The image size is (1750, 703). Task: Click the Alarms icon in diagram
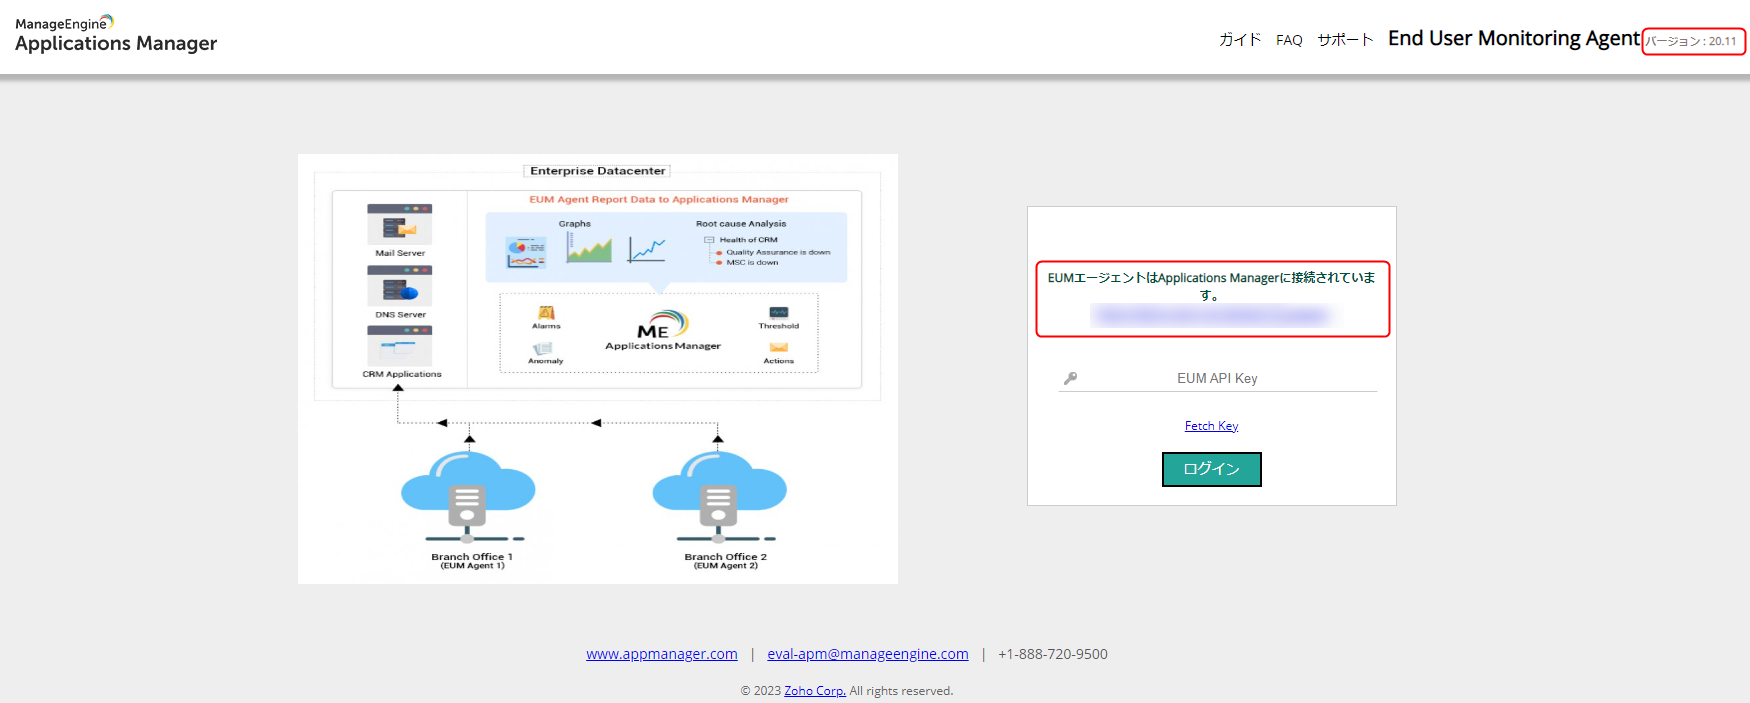point(546,313)
